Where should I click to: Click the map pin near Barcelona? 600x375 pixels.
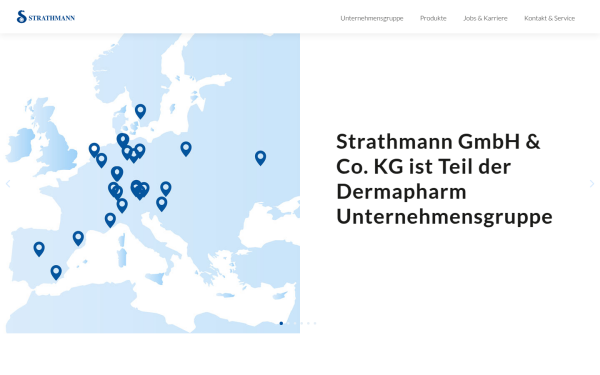coord(78,238)
